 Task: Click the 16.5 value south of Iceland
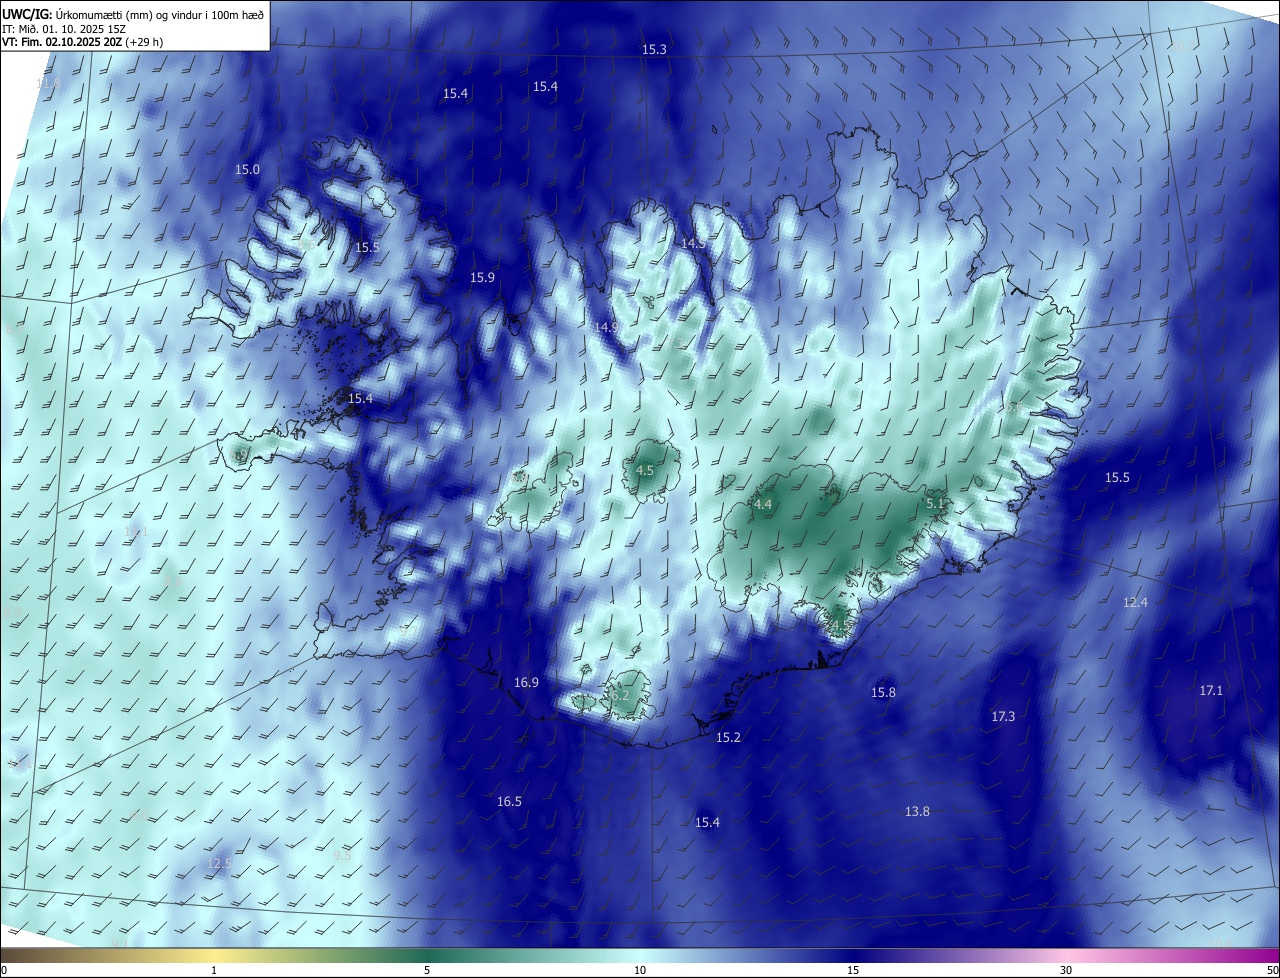click(x=509, y=802)
